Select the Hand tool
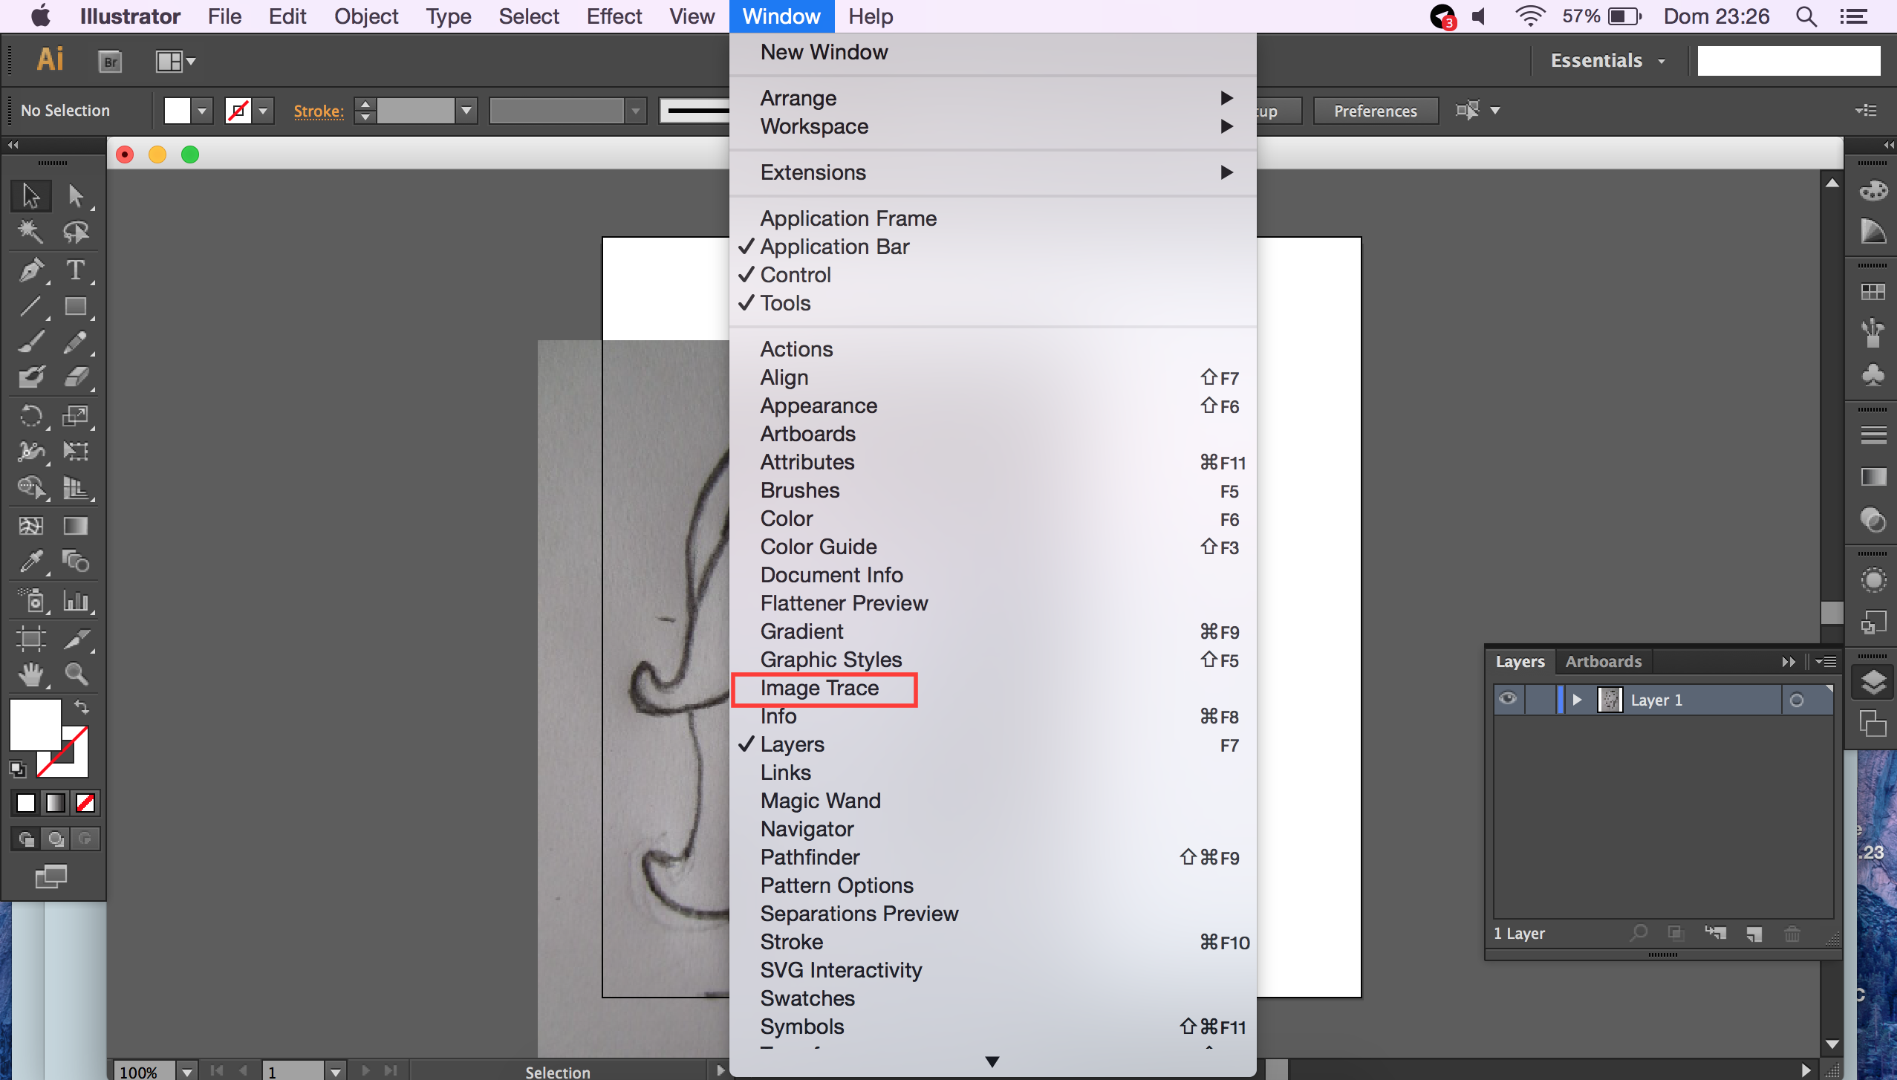Viewport: 1897px width, 1080px height. coord(31,675)
